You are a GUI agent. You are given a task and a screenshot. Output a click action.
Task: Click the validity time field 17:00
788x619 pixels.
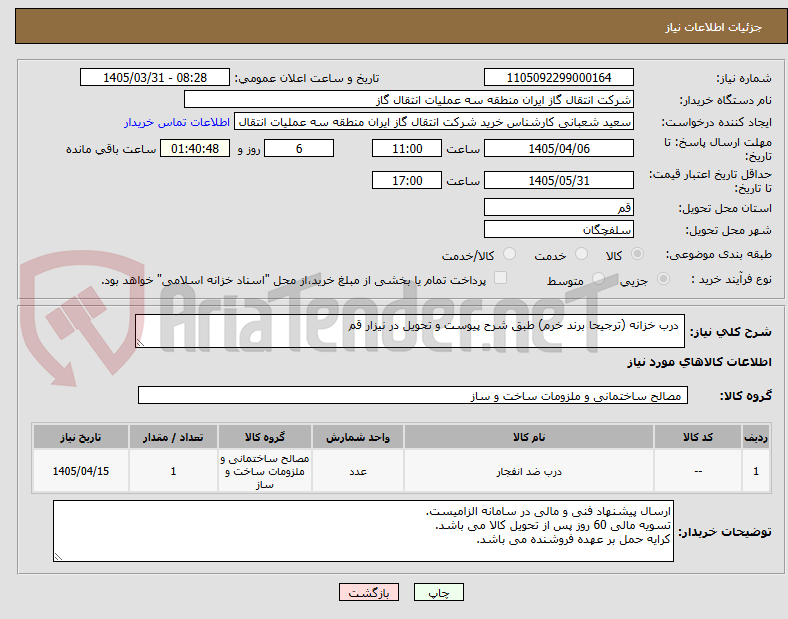(407, 180)
